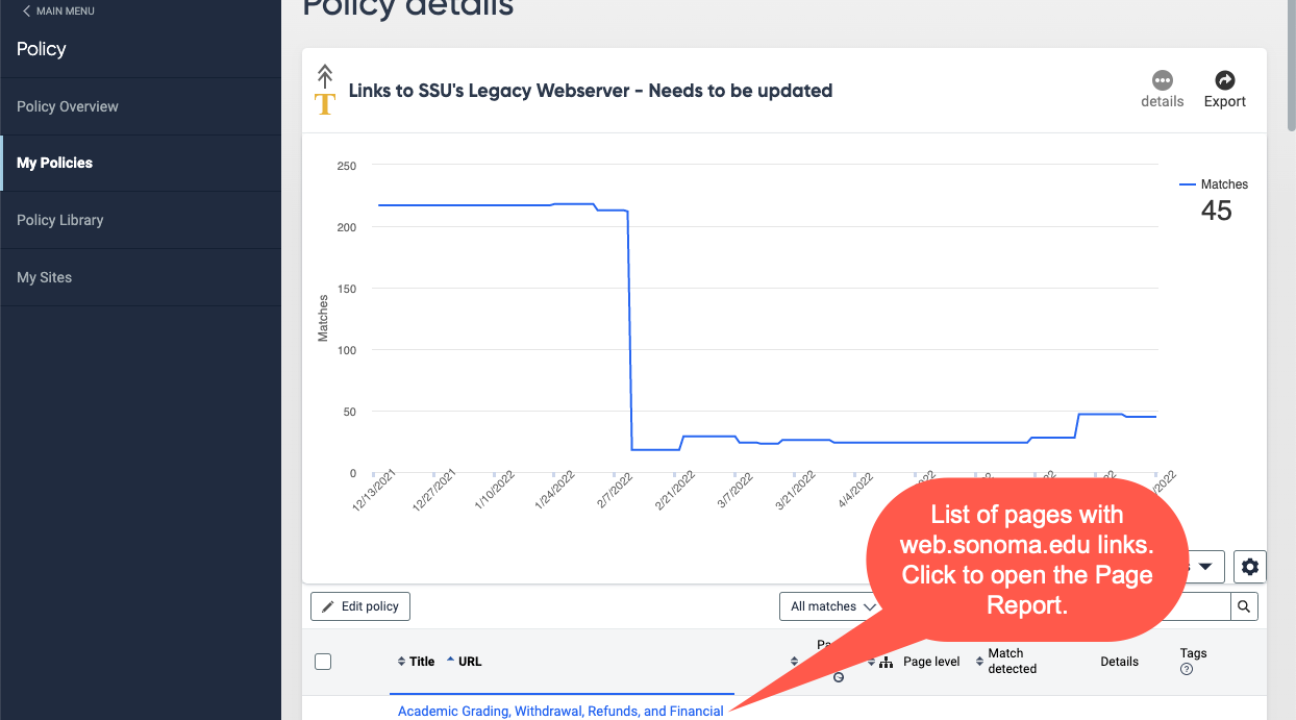Click the help icon under Tags
The width and height of the screenshot is (1296, 720).
(1186, 669)
